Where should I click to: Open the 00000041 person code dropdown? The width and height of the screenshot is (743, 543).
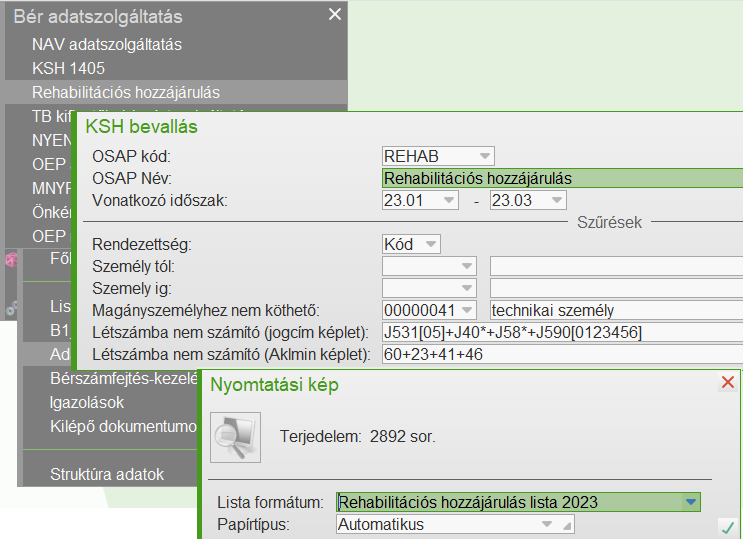click(x=467, y=310)
